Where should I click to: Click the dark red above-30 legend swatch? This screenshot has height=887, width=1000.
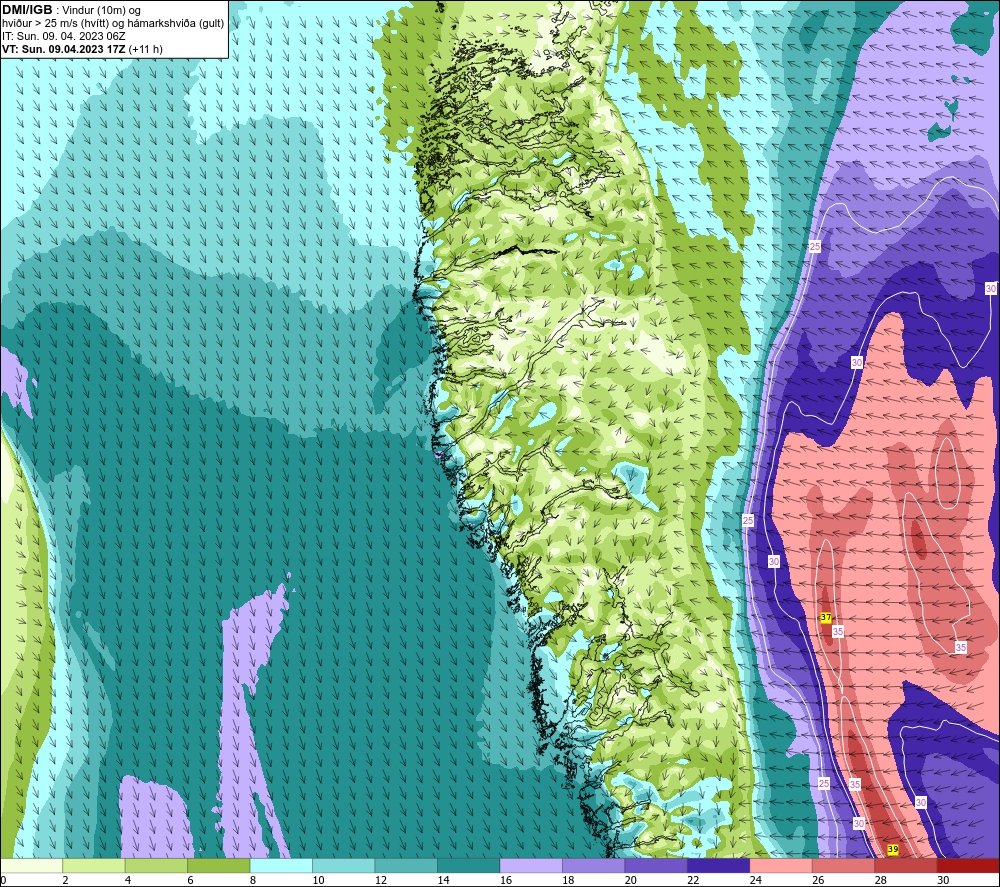point(969,866)
